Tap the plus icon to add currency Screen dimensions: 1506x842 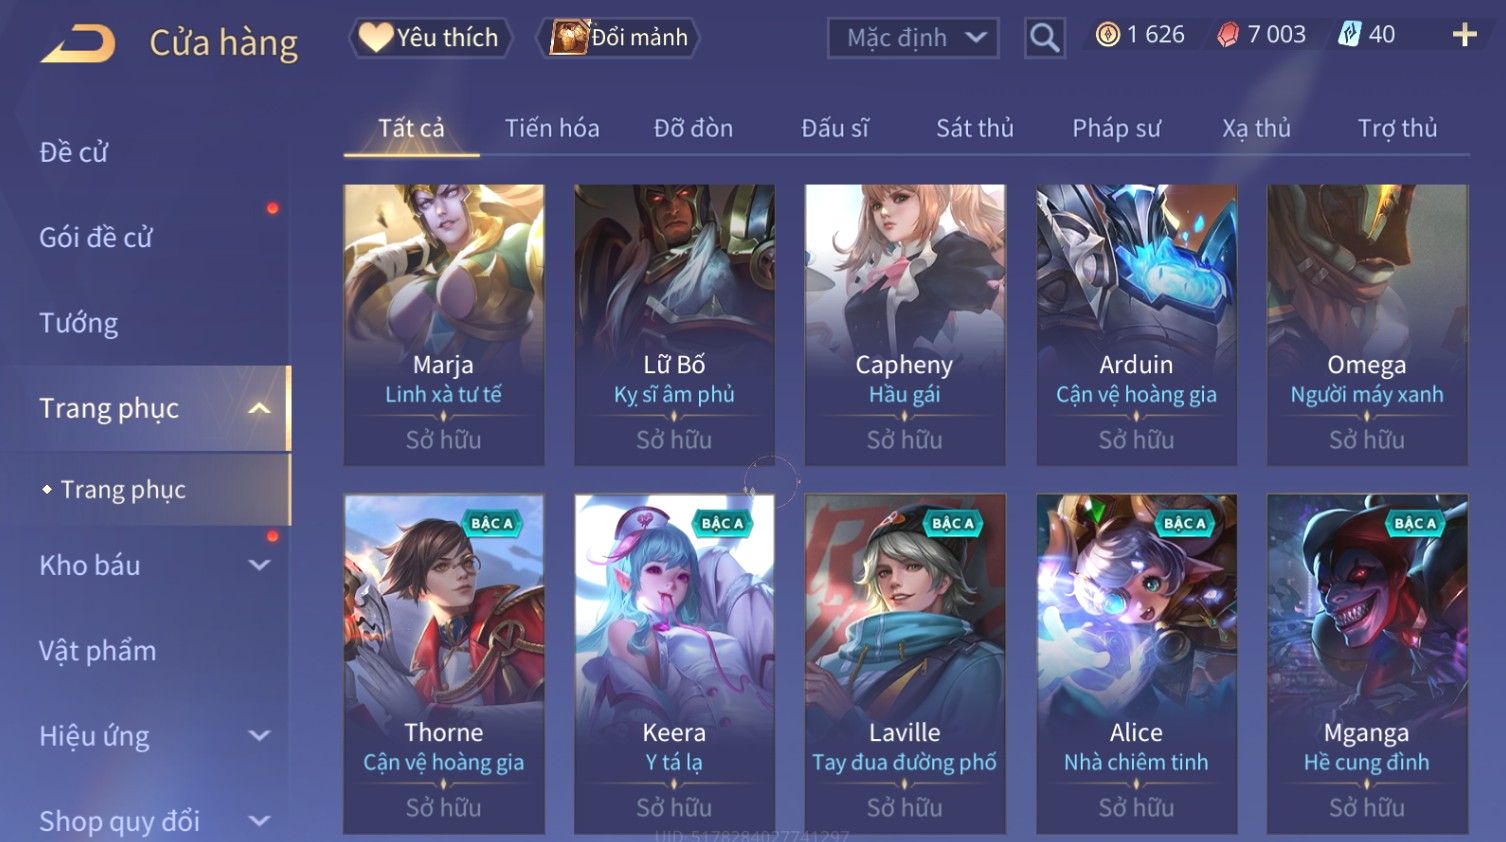pos(1464,35)
